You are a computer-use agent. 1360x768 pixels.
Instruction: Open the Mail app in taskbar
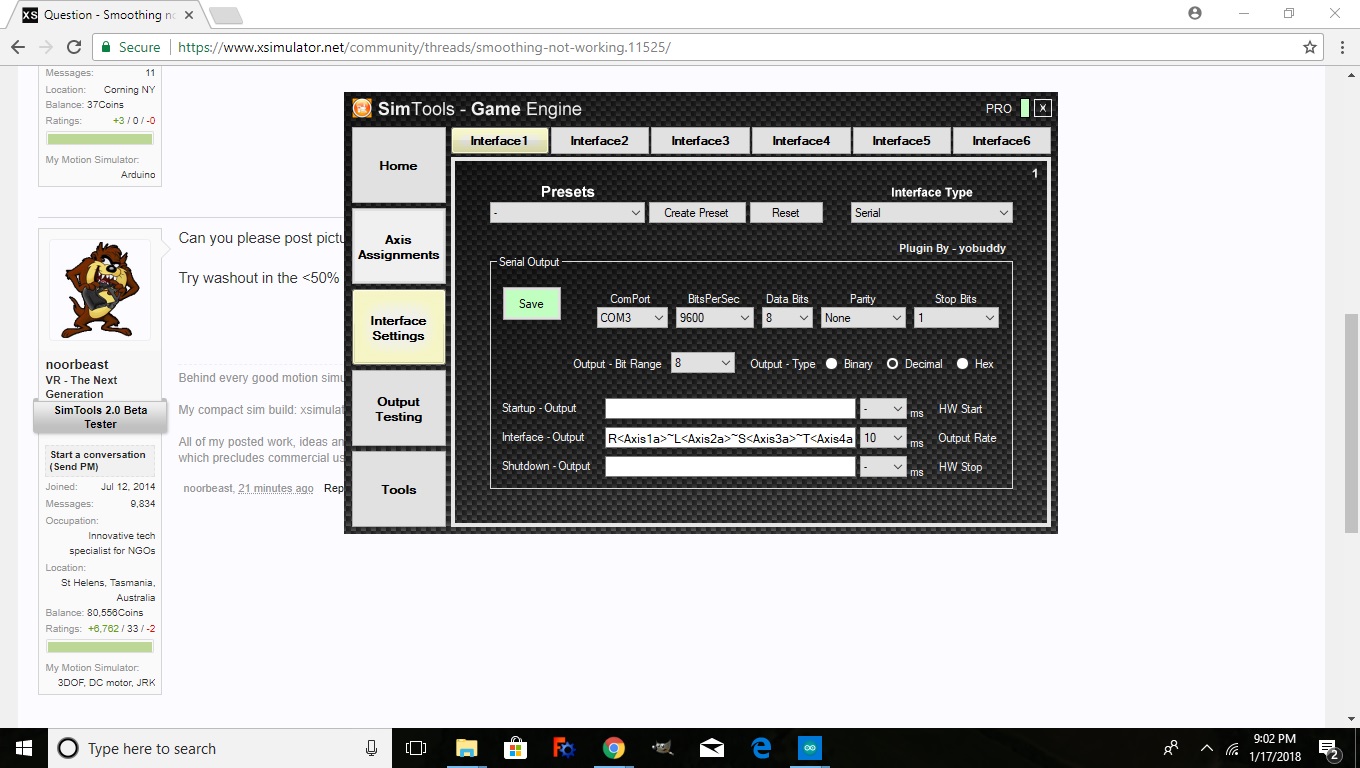(x=712, y=748)
